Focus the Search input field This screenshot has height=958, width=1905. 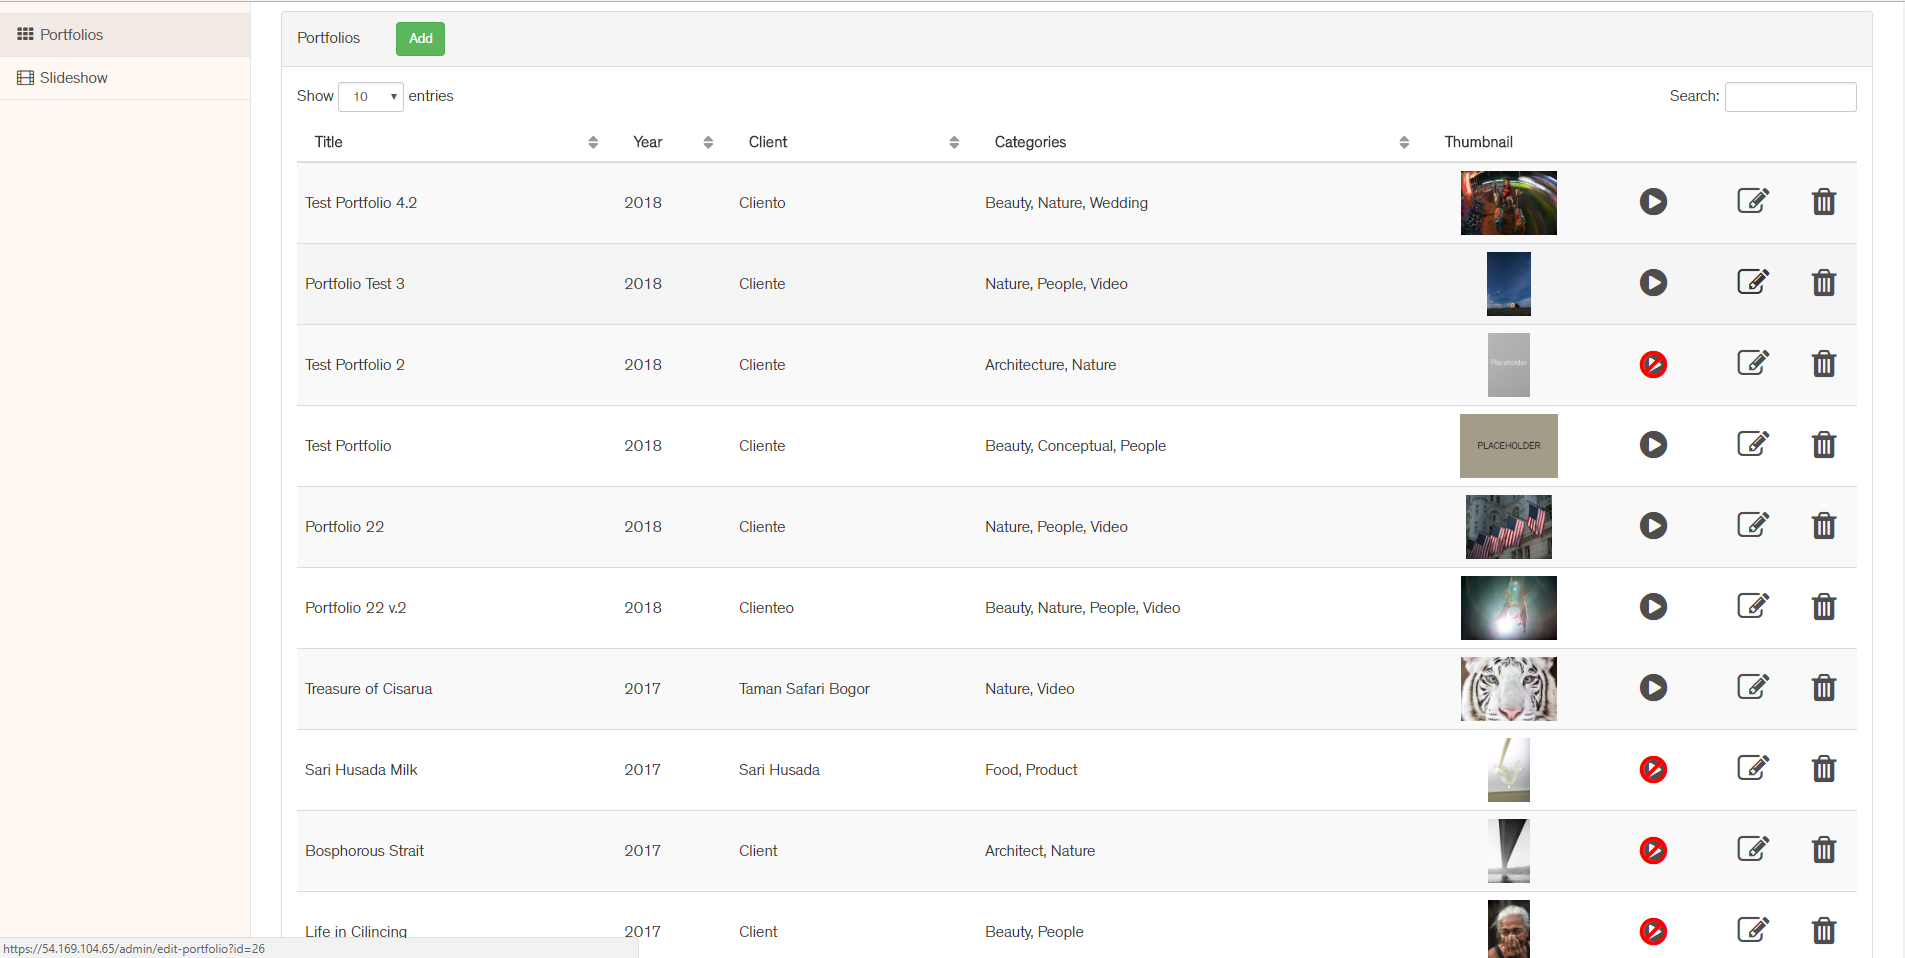(x=1790, y=97)
